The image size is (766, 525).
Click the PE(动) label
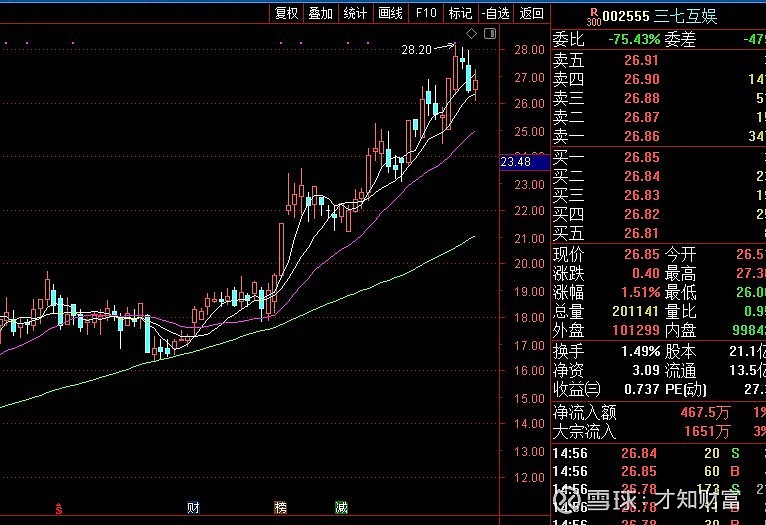[x=685, y=390]
